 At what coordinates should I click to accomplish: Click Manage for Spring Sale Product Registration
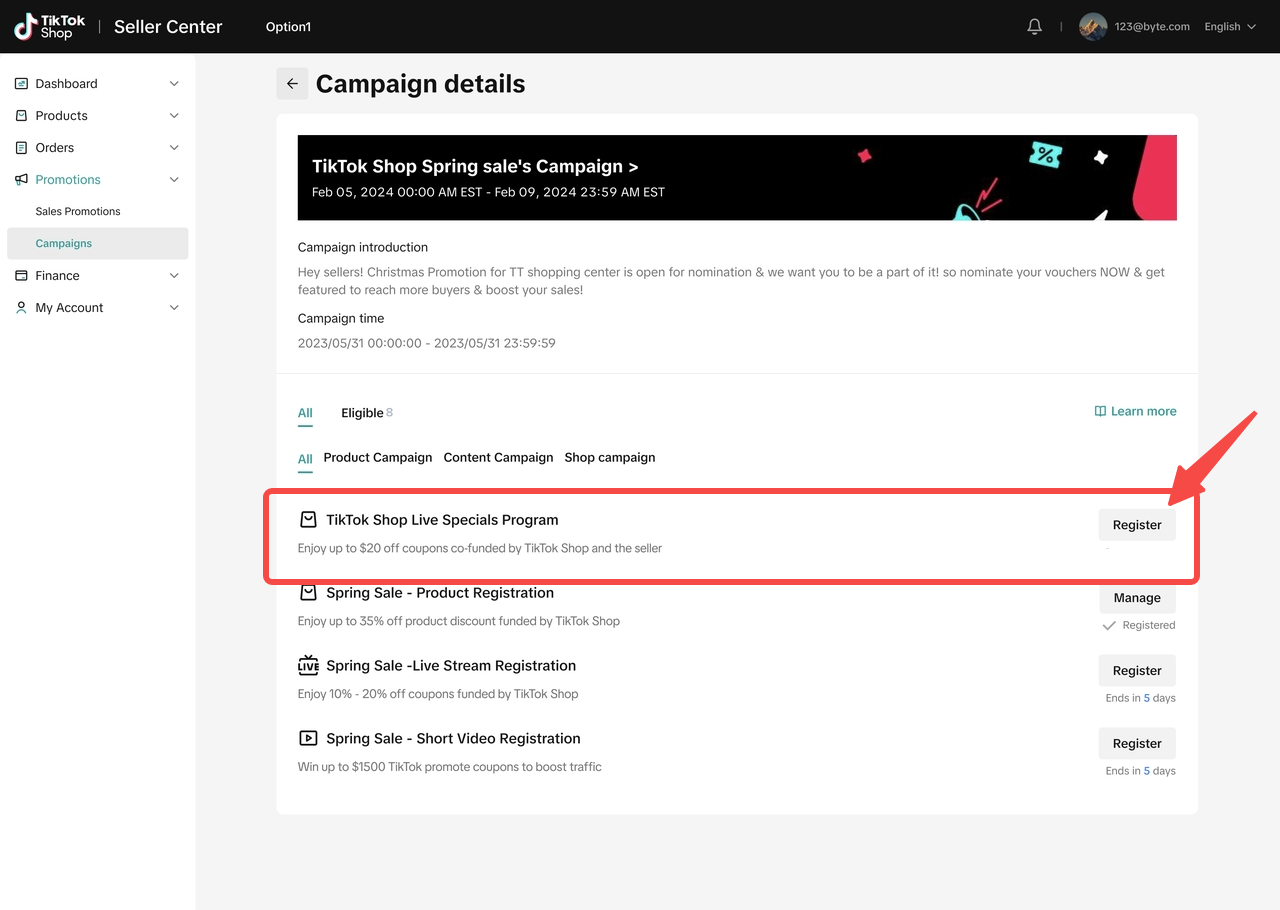[x=1137, y=598]
